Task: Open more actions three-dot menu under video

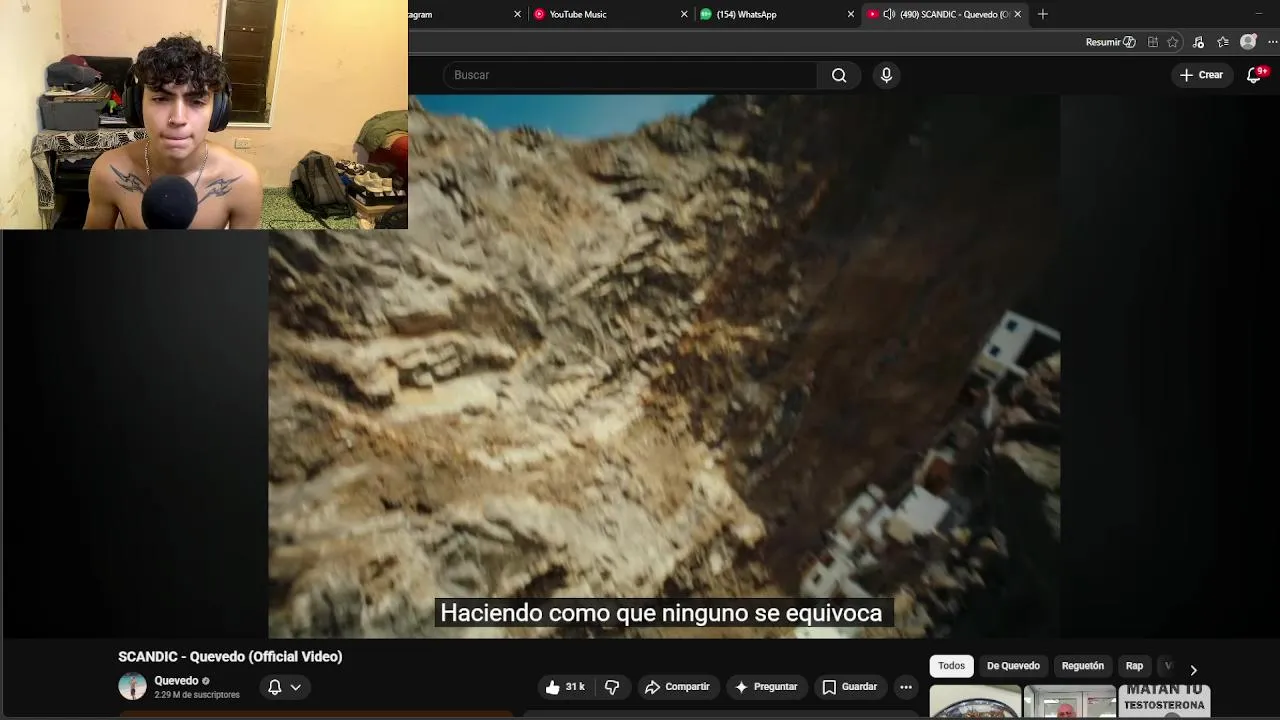Action: 905,687
